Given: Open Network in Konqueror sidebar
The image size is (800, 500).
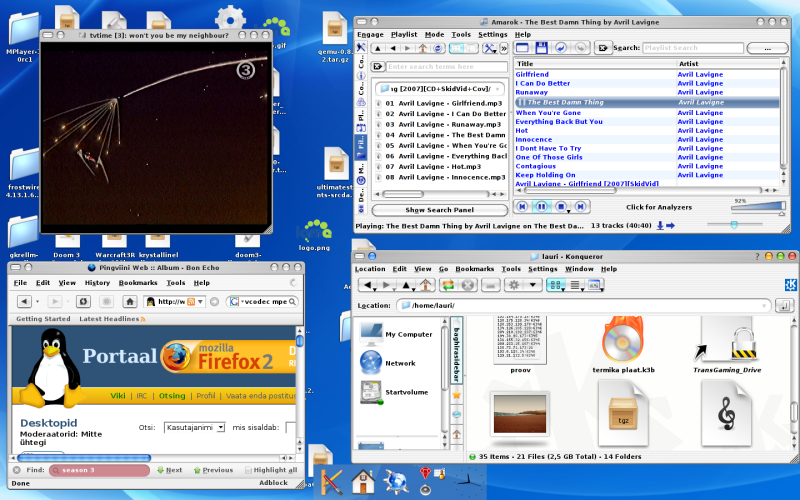Looking at the screenshot, I should 388,363.
